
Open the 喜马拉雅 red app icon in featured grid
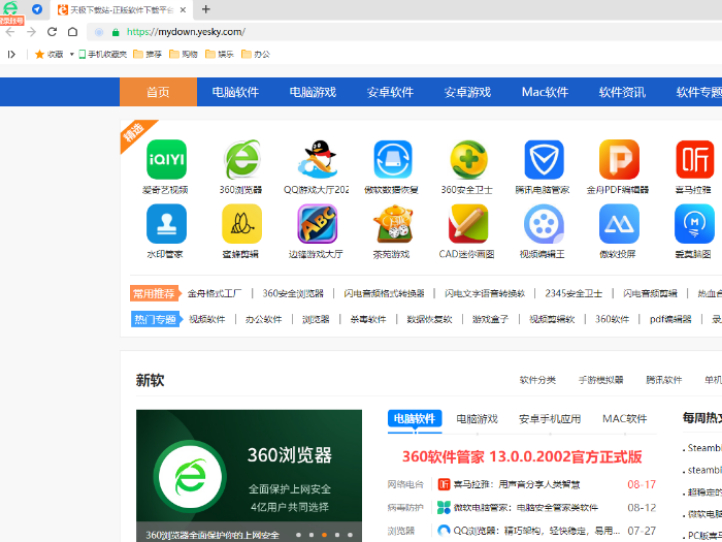point(694,159)
